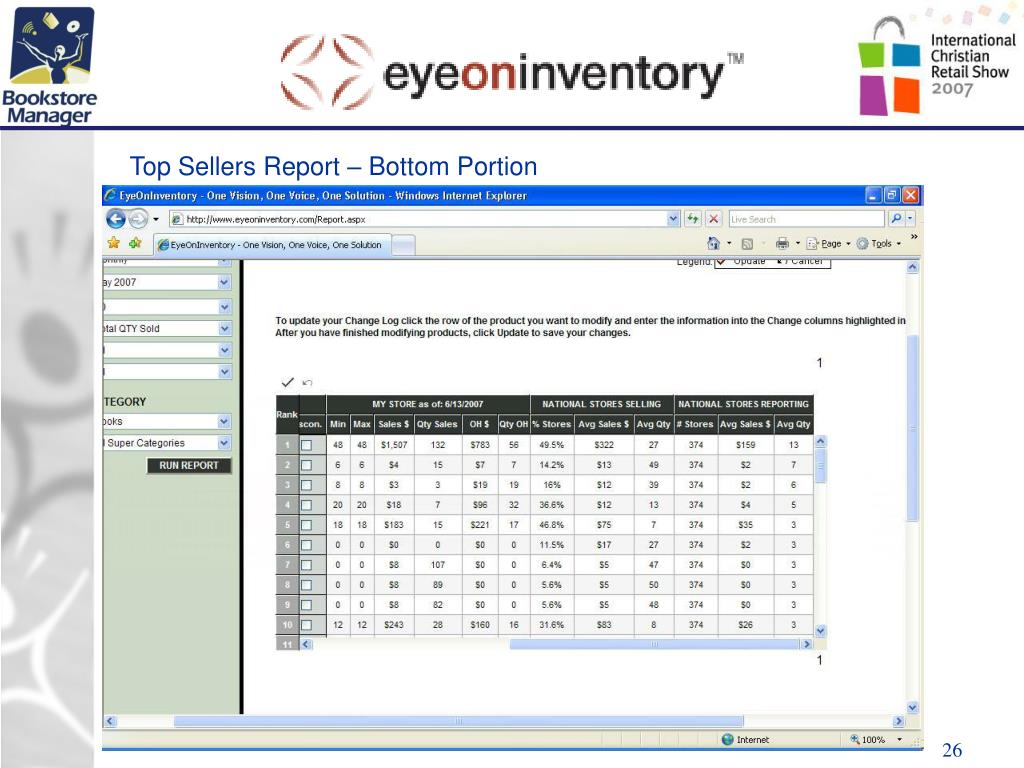Viewport: 1024px width, 768px height.
Task: Click the Sales $ column header
Action: [x=394, y=424]
